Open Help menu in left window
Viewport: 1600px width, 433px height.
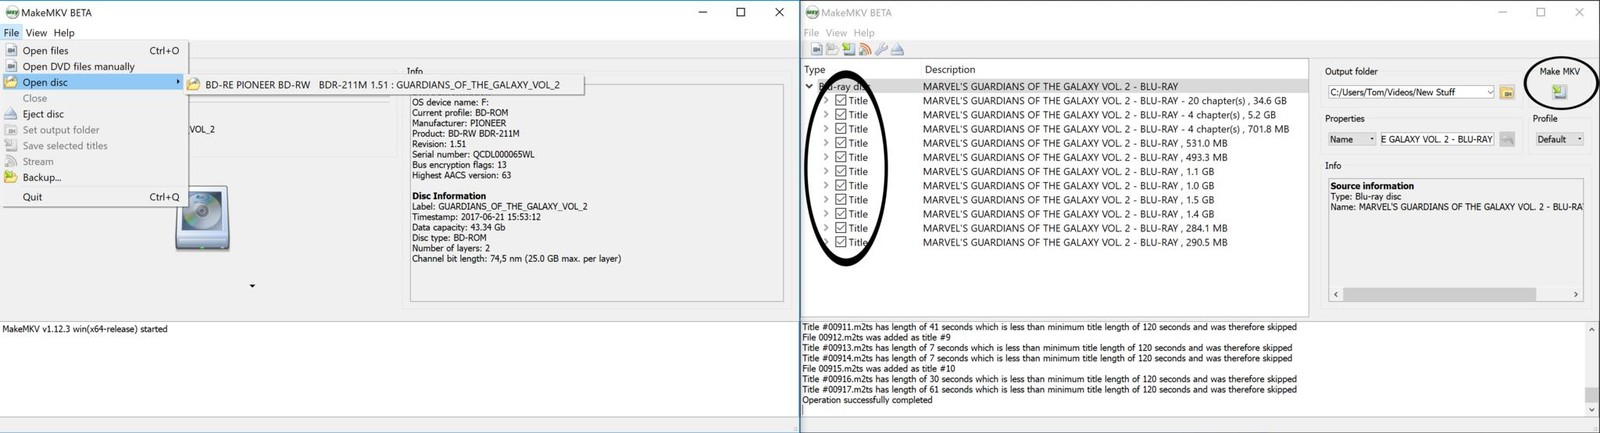(64, 33)
